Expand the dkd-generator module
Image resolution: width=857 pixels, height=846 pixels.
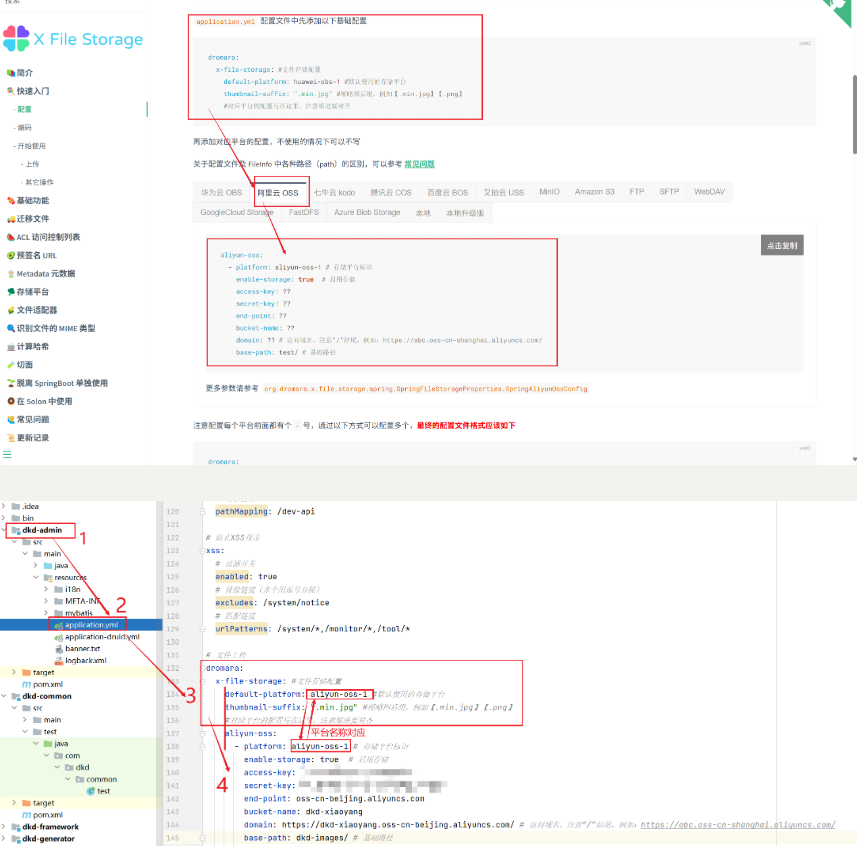4,839
